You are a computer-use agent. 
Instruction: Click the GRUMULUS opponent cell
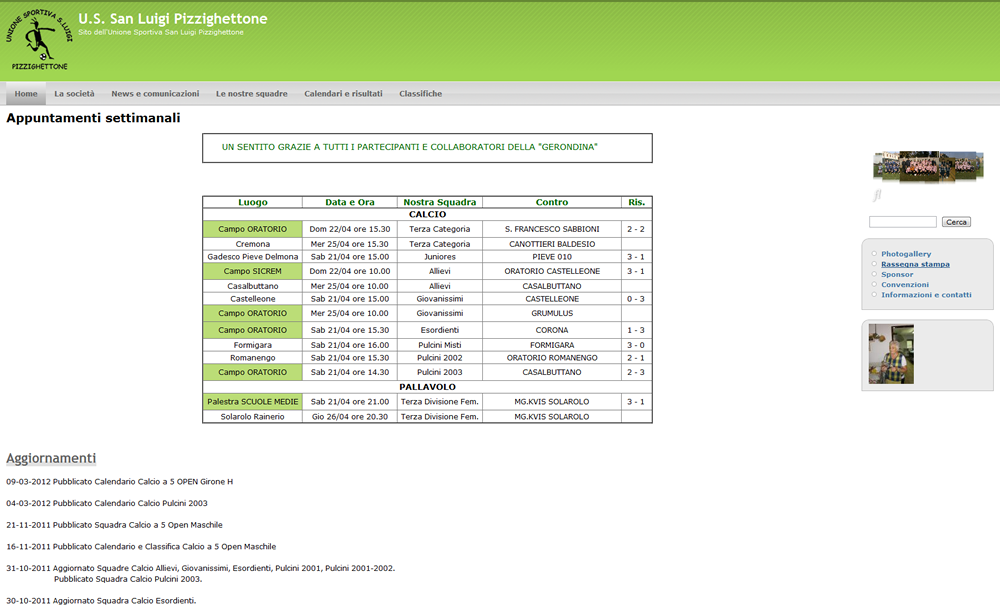pyautogui.click(x=552, y=313)
